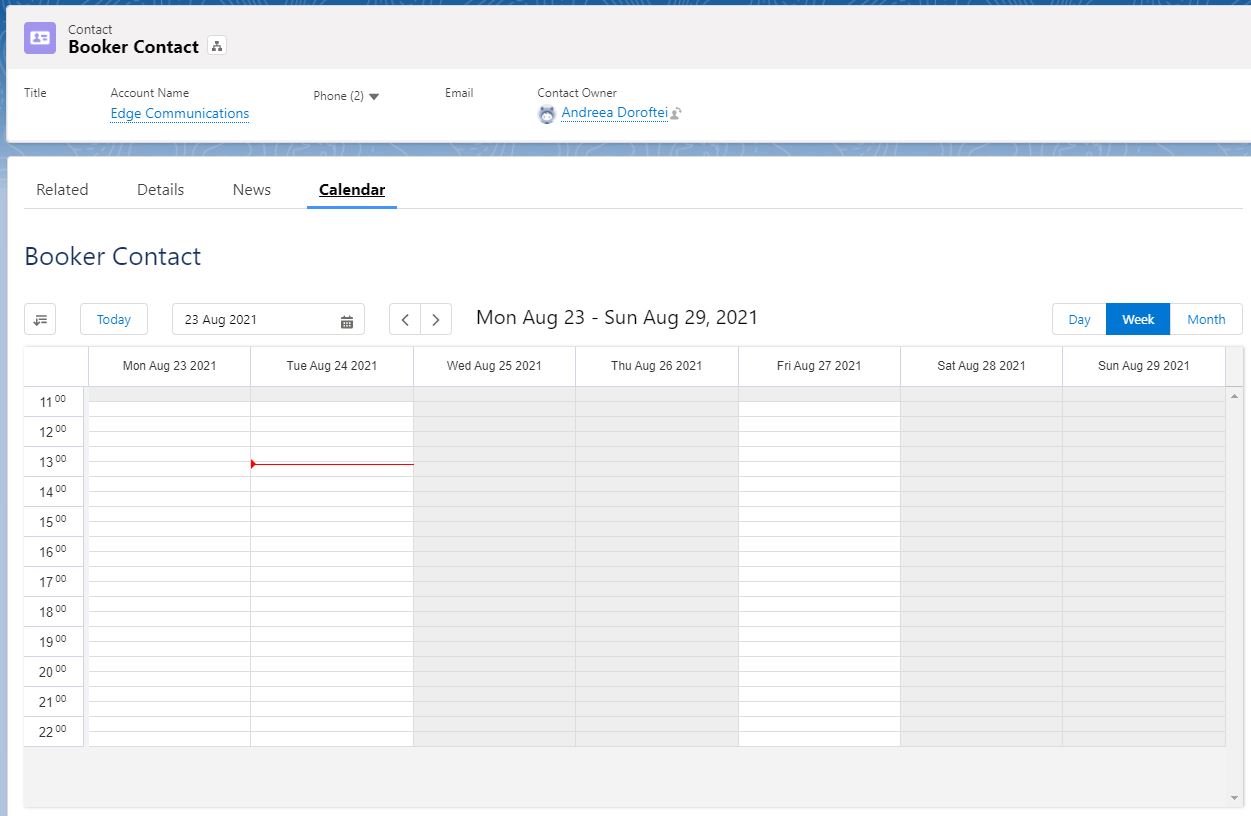Open the date picker calendar icon
The image size is (1251, 816).
pos(347,321)
